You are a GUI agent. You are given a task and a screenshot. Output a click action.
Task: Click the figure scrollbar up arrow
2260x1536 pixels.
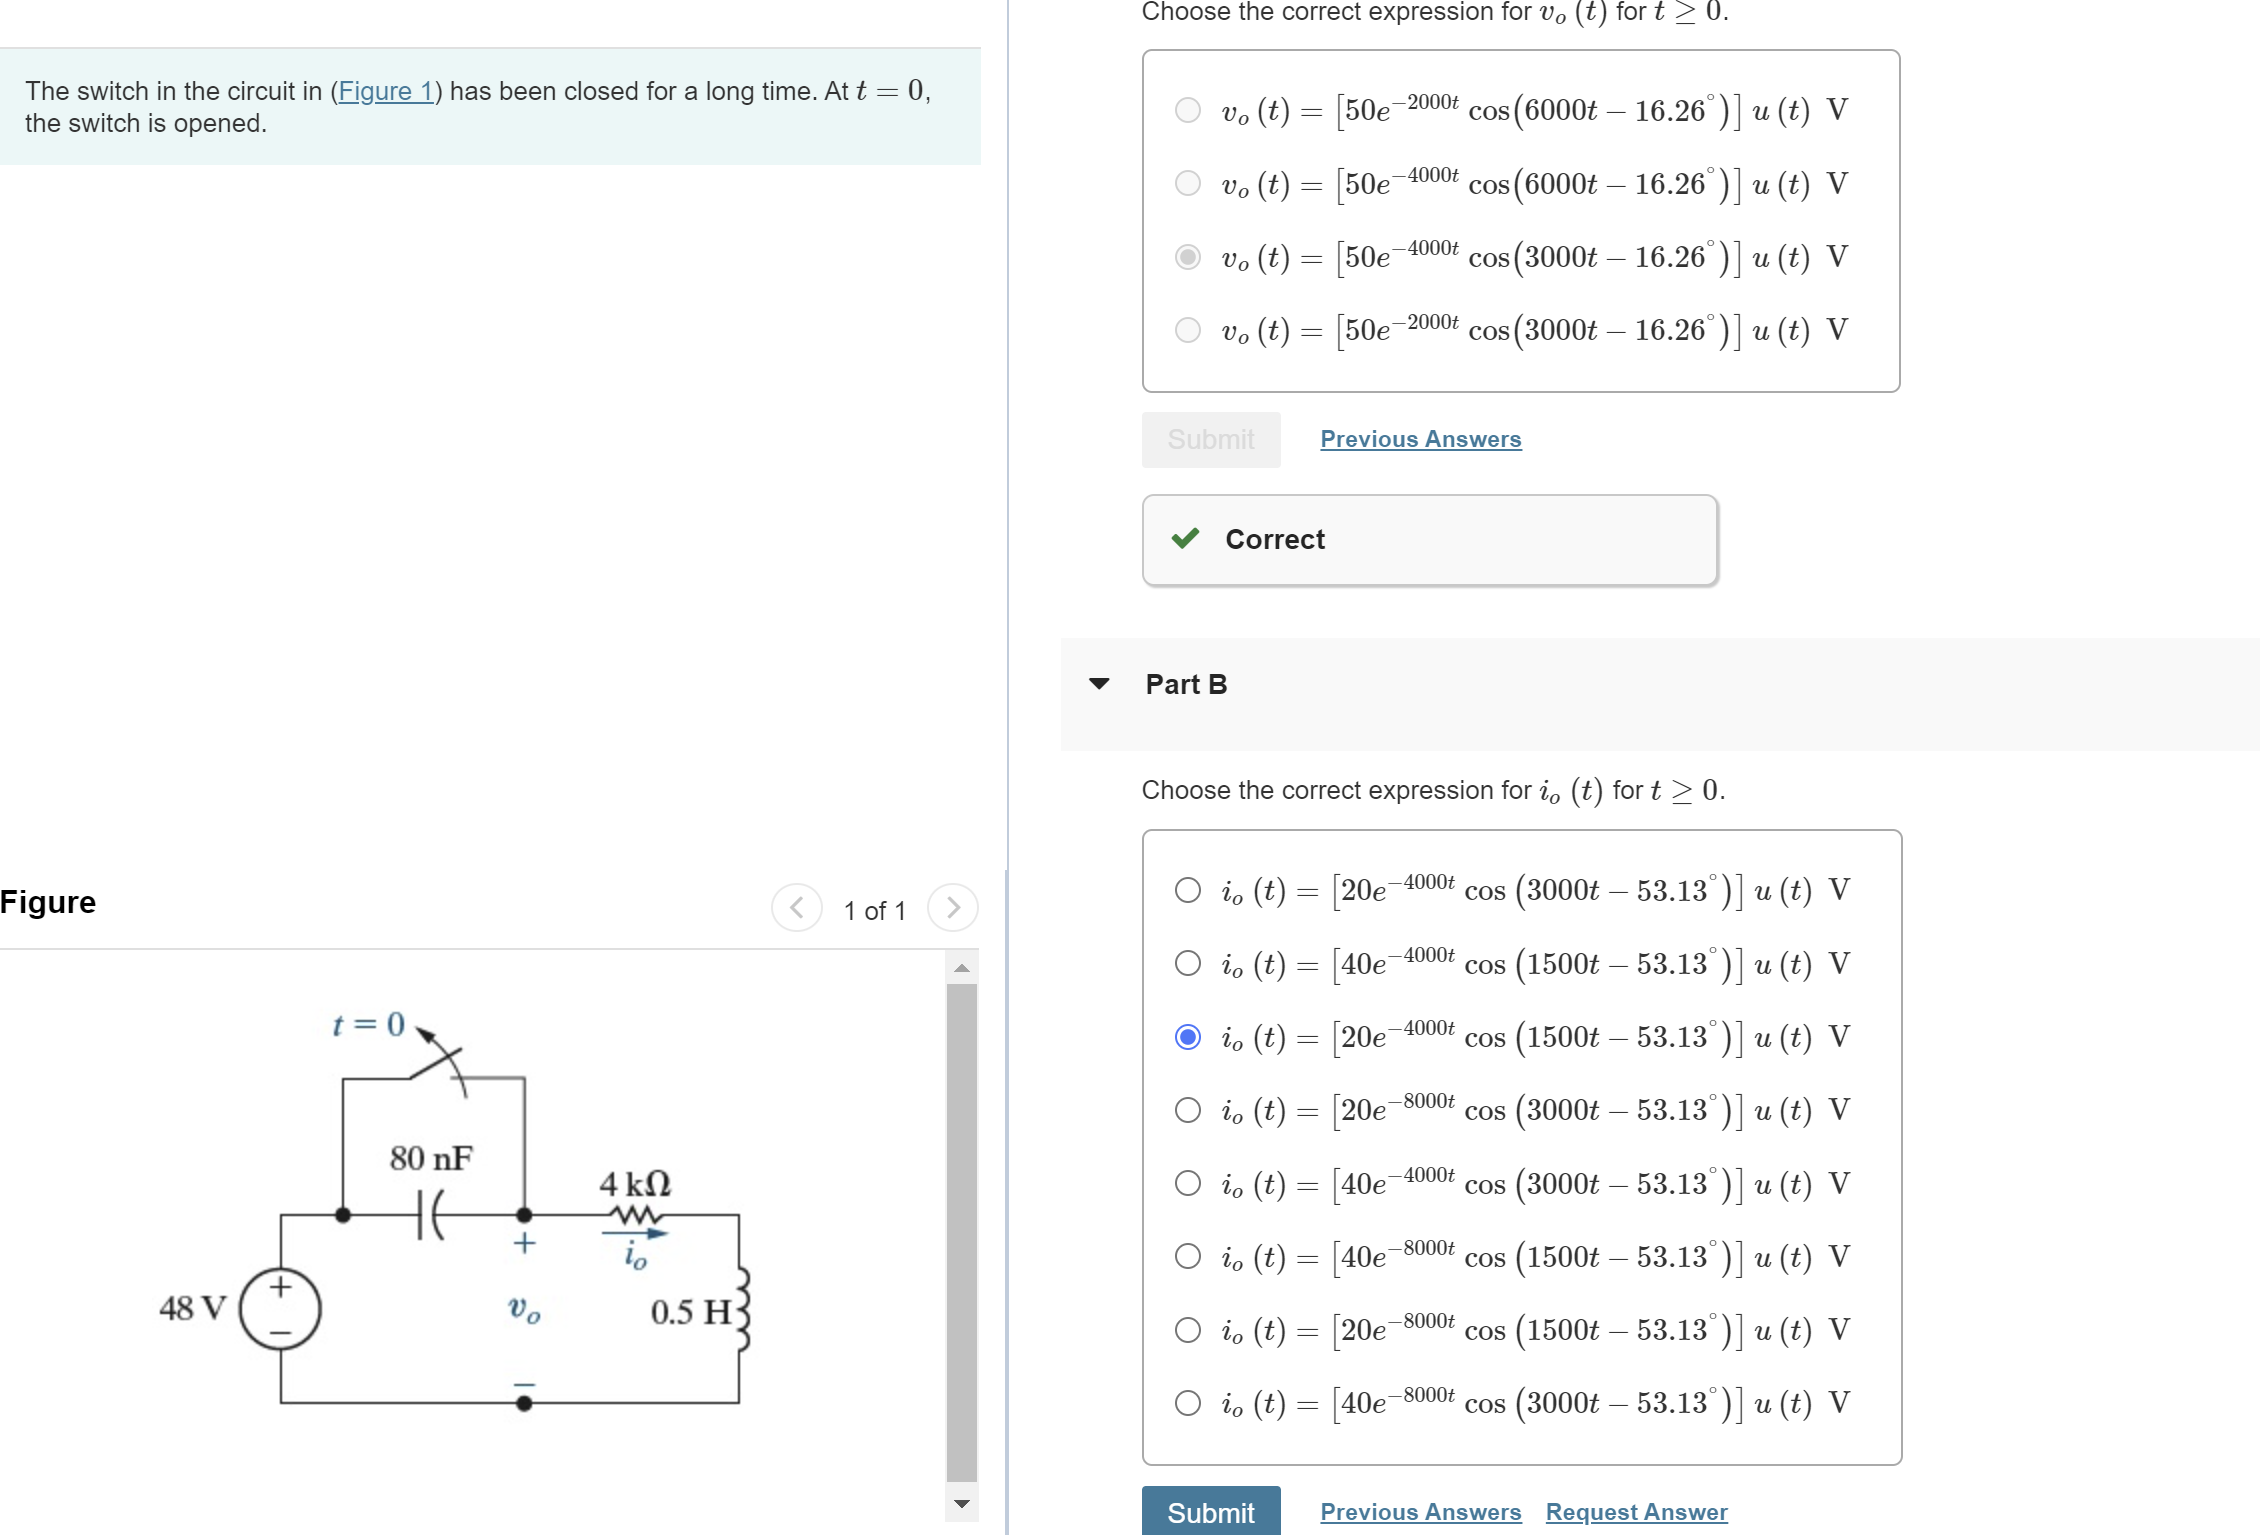[x=962, y=967]
